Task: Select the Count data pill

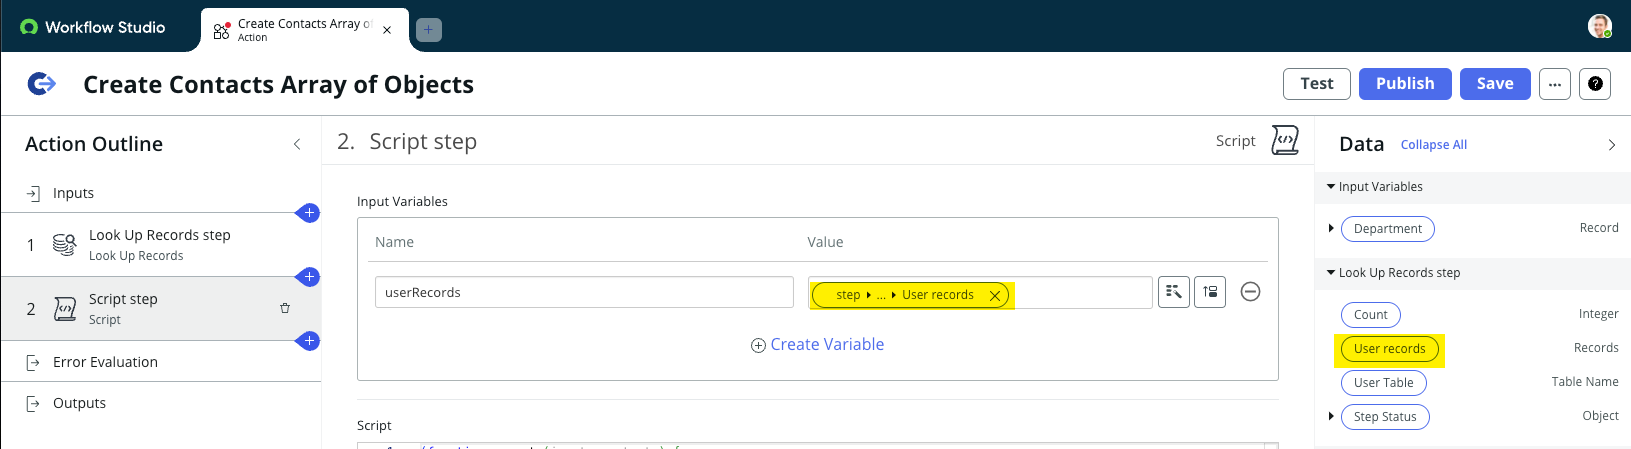Action: pyautogui.click(x=1370, y=315)
